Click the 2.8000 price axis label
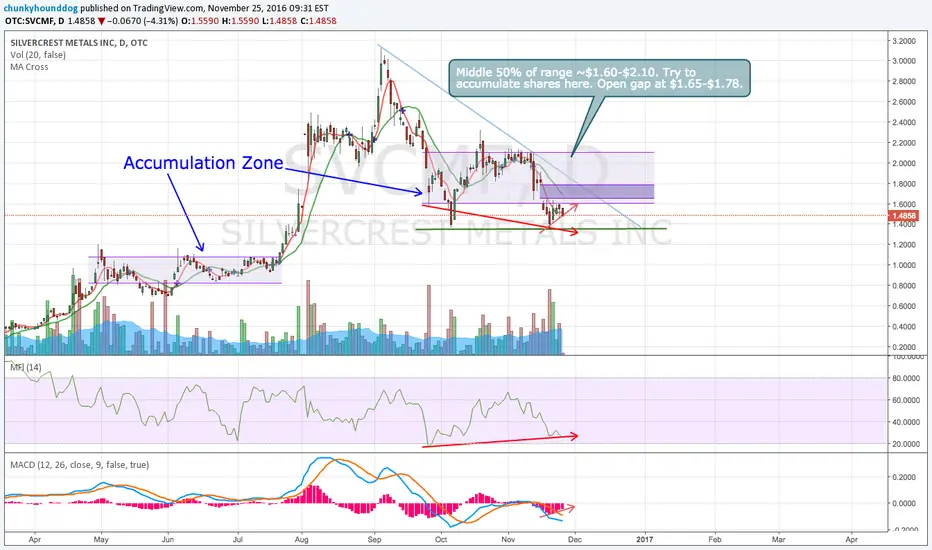 [903, 81]
